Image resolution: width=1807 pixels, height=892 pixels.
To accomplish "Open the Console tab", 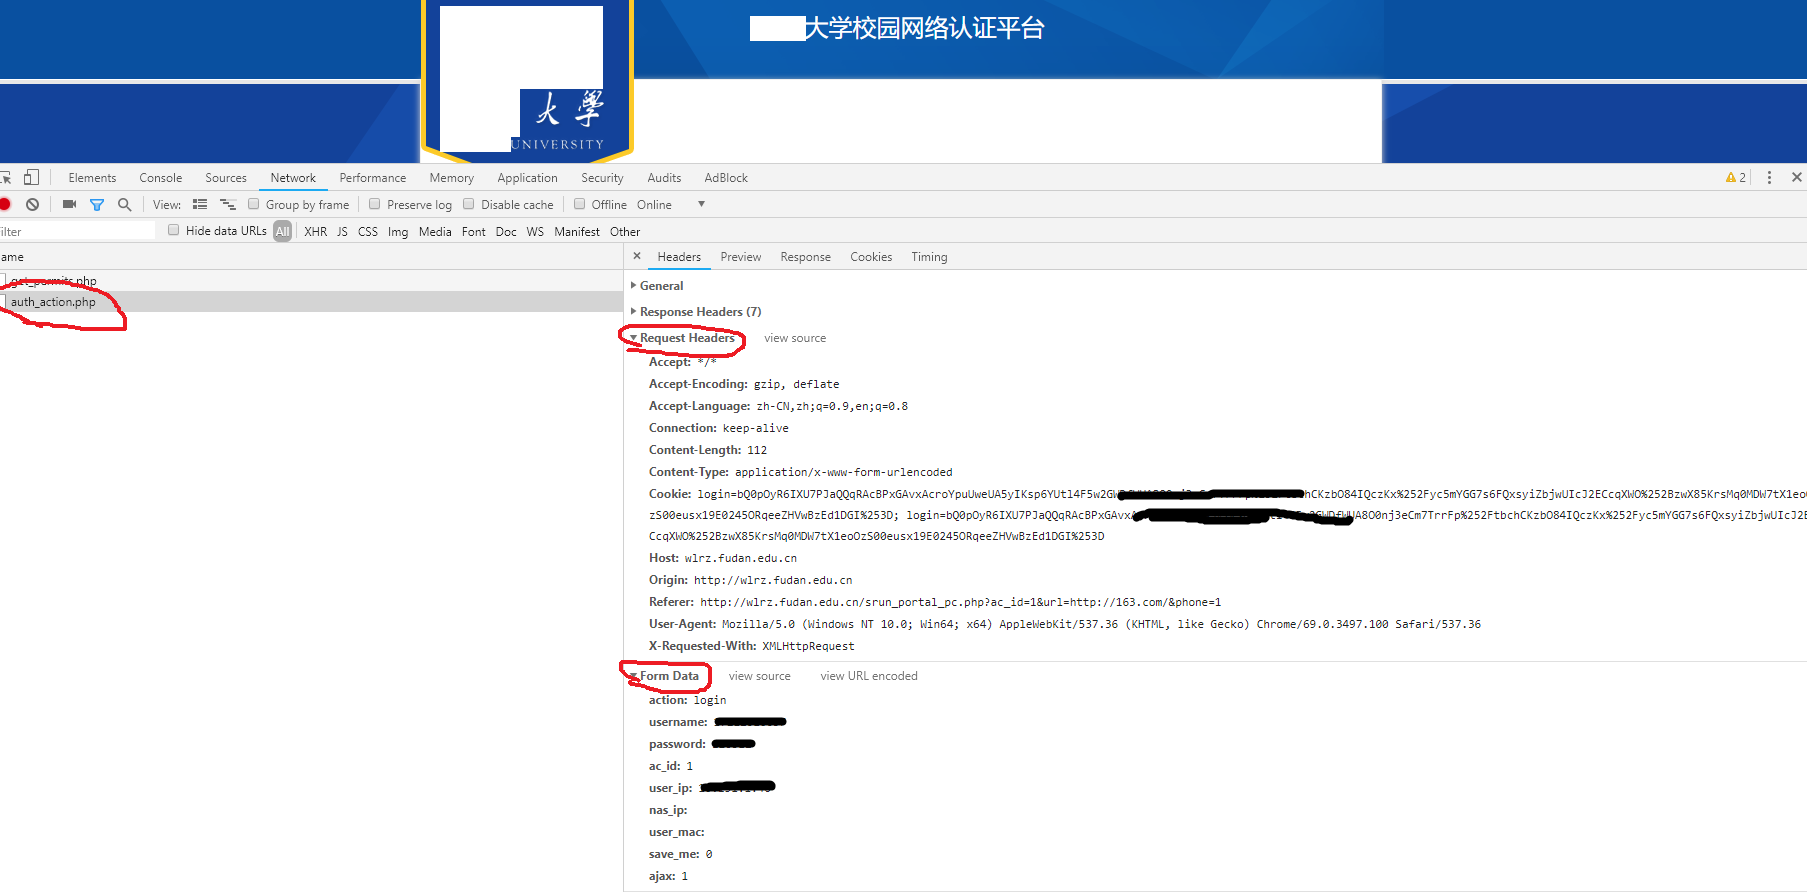I will (x=161, y=177).
